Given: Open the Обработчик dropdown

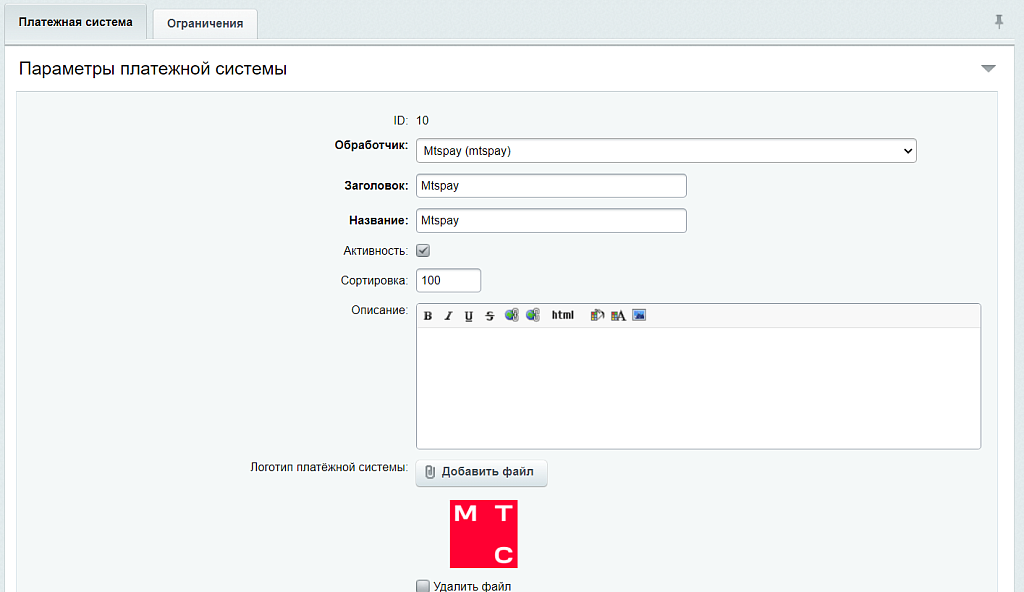Looking at the screenshot, I should tap(665, 151).
